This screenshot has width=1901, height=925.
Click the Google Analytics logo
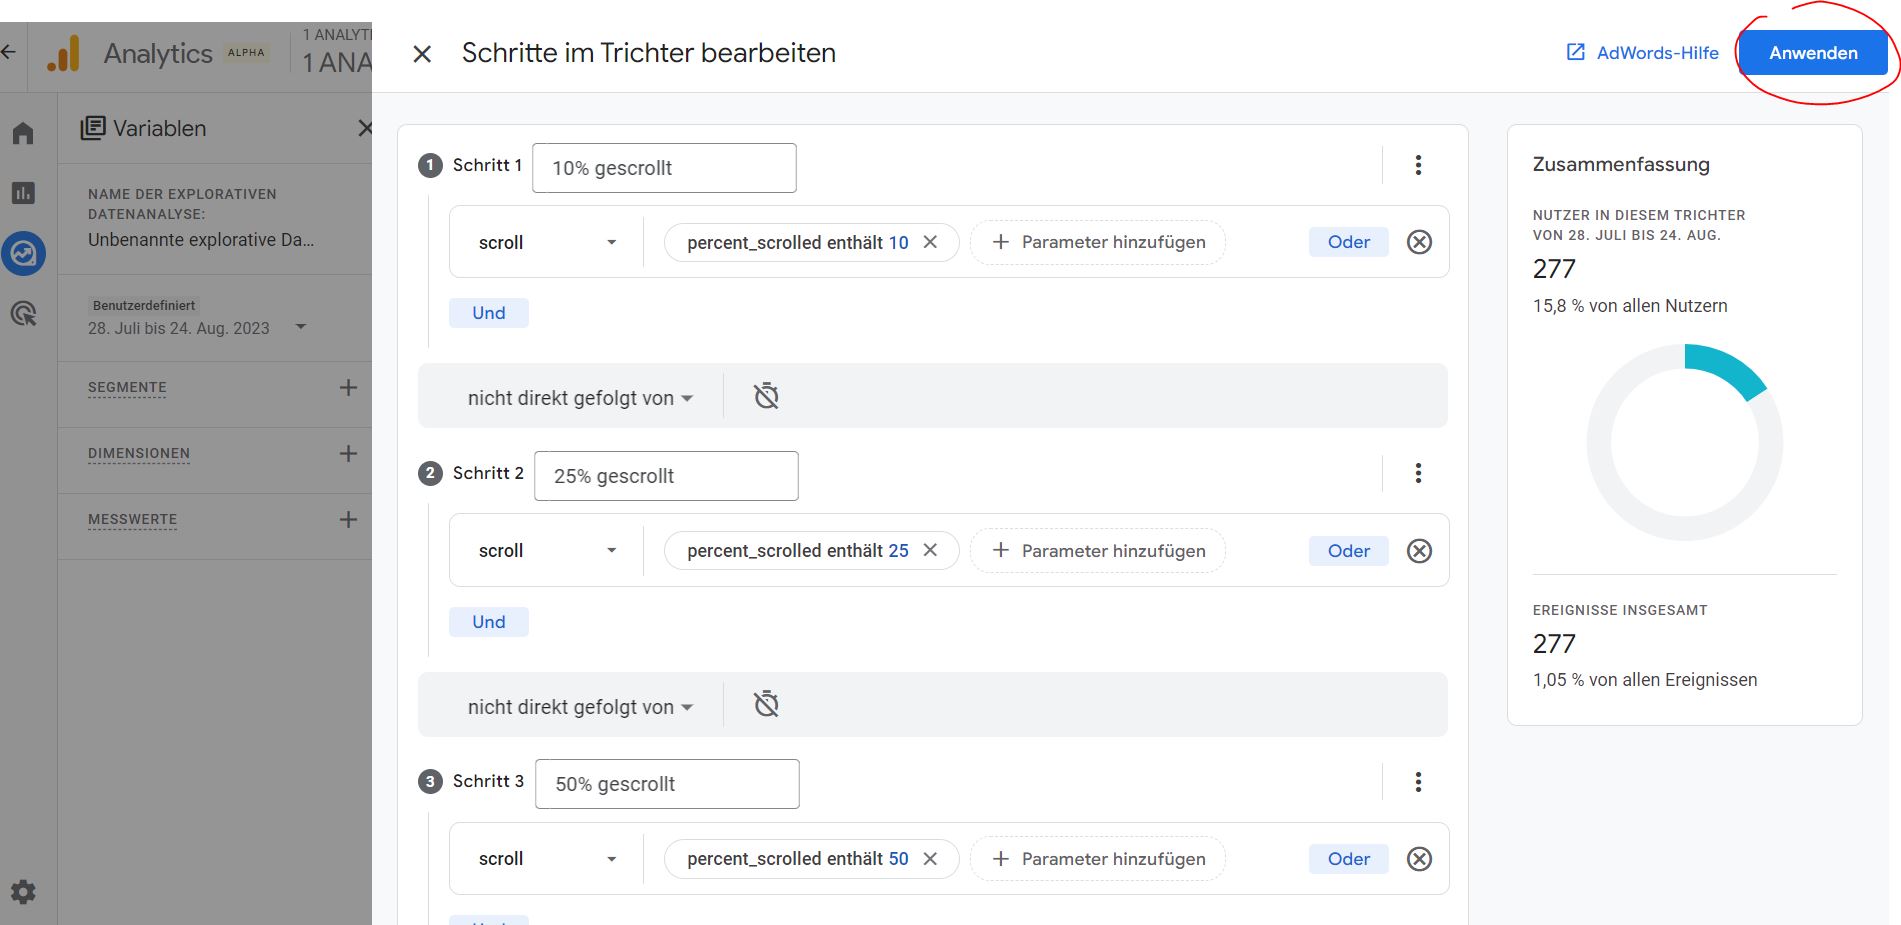click(x=62, y=53)
